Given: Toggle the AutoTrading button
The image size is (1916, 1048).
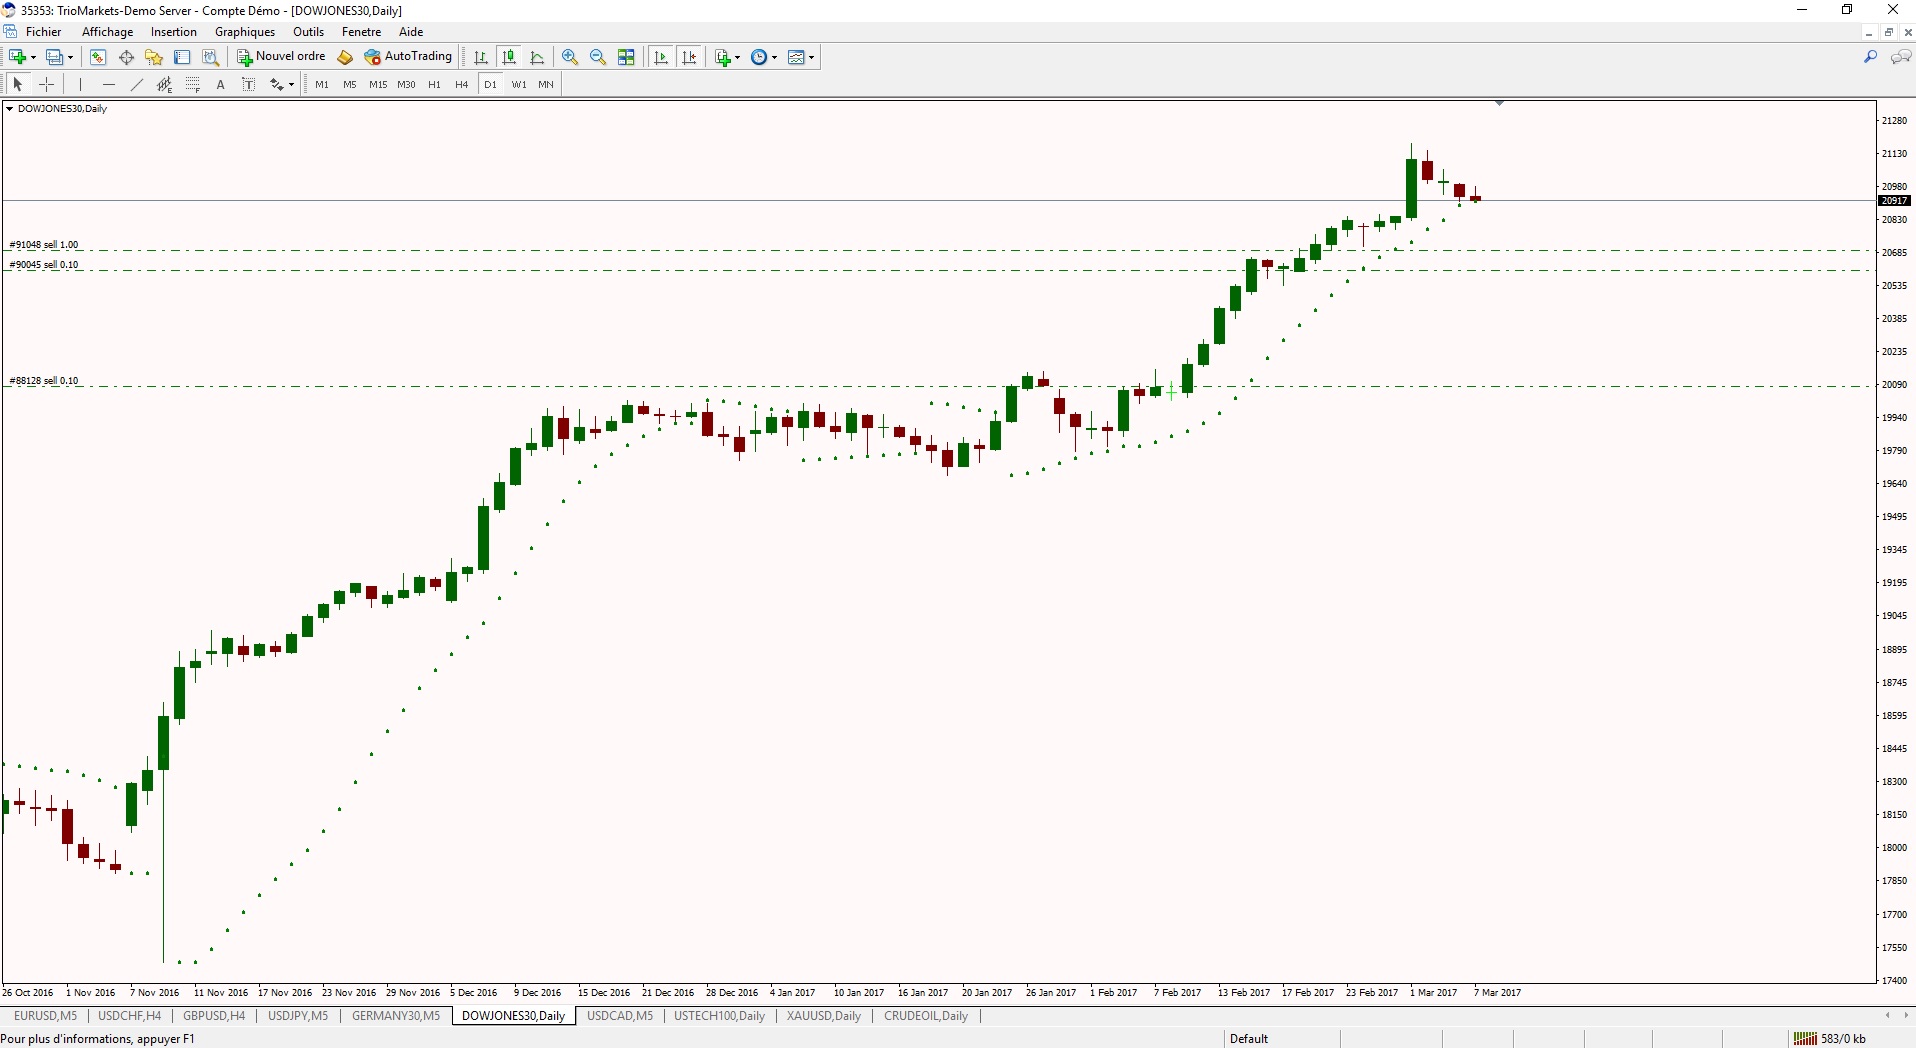Looking at the screenshot, I should tap(409, 57).
